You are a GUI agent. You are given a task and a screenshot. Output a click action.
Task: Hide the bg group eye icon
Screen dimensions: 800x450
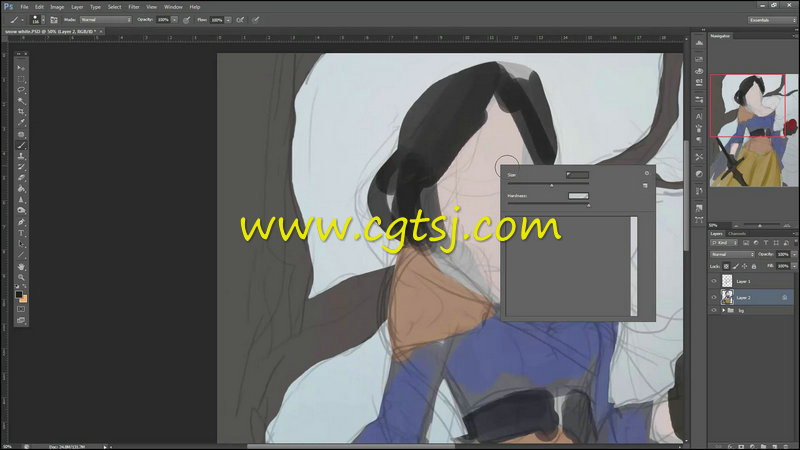pyautogui.click(x=714, y=310)
